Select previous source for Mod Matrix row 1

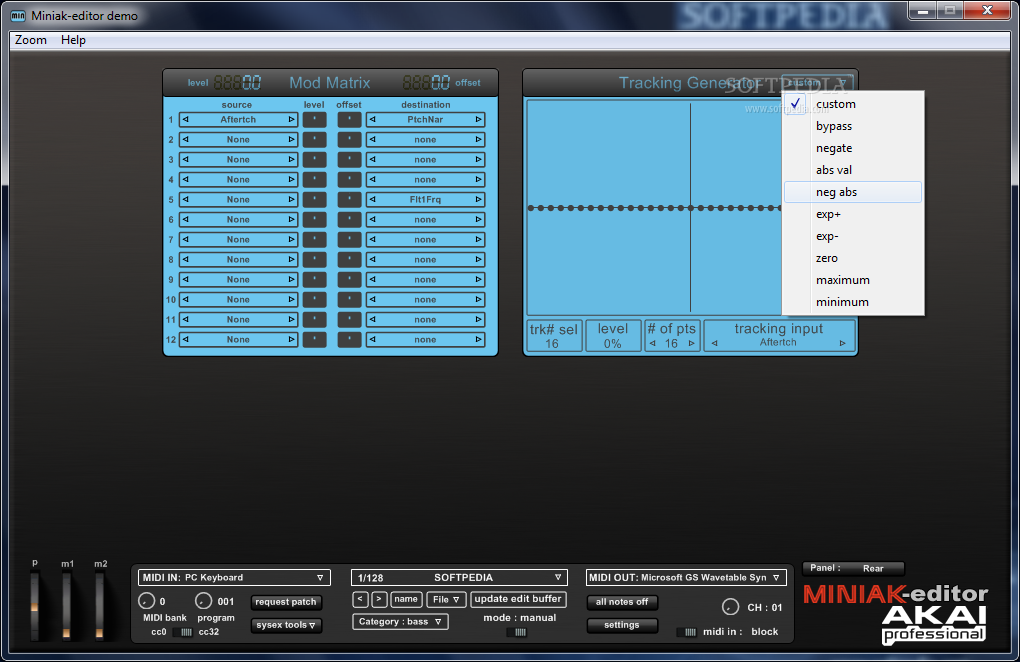pyautogui.click(x=185, y=120)
